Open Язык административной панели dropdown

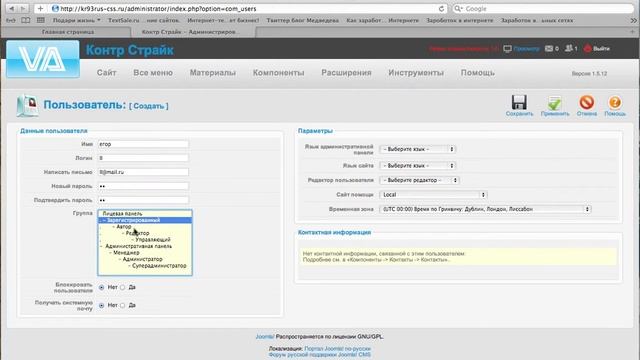coord(418,149)
